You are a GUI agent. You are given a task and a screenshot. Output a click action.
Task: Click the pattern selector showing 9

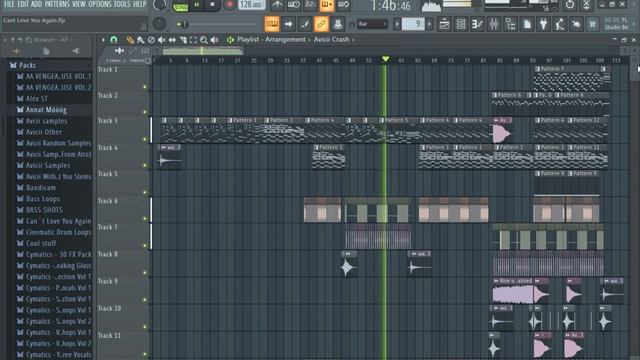click(x=413, y=24)
